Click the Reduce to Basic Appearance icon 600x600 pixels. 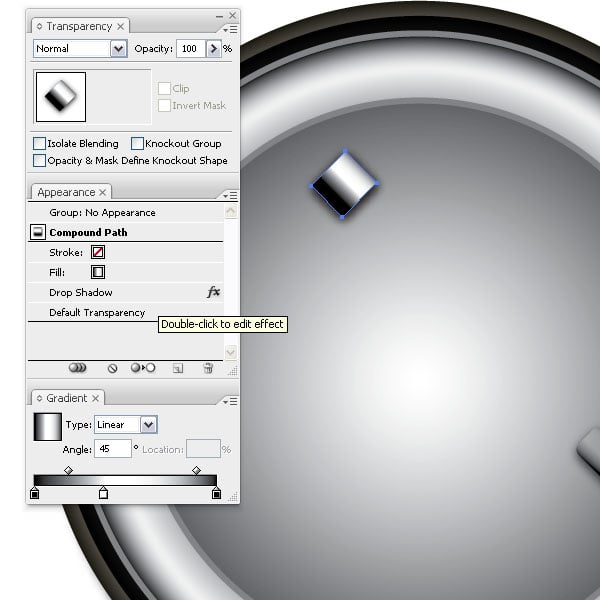click(x=144, y=368)
